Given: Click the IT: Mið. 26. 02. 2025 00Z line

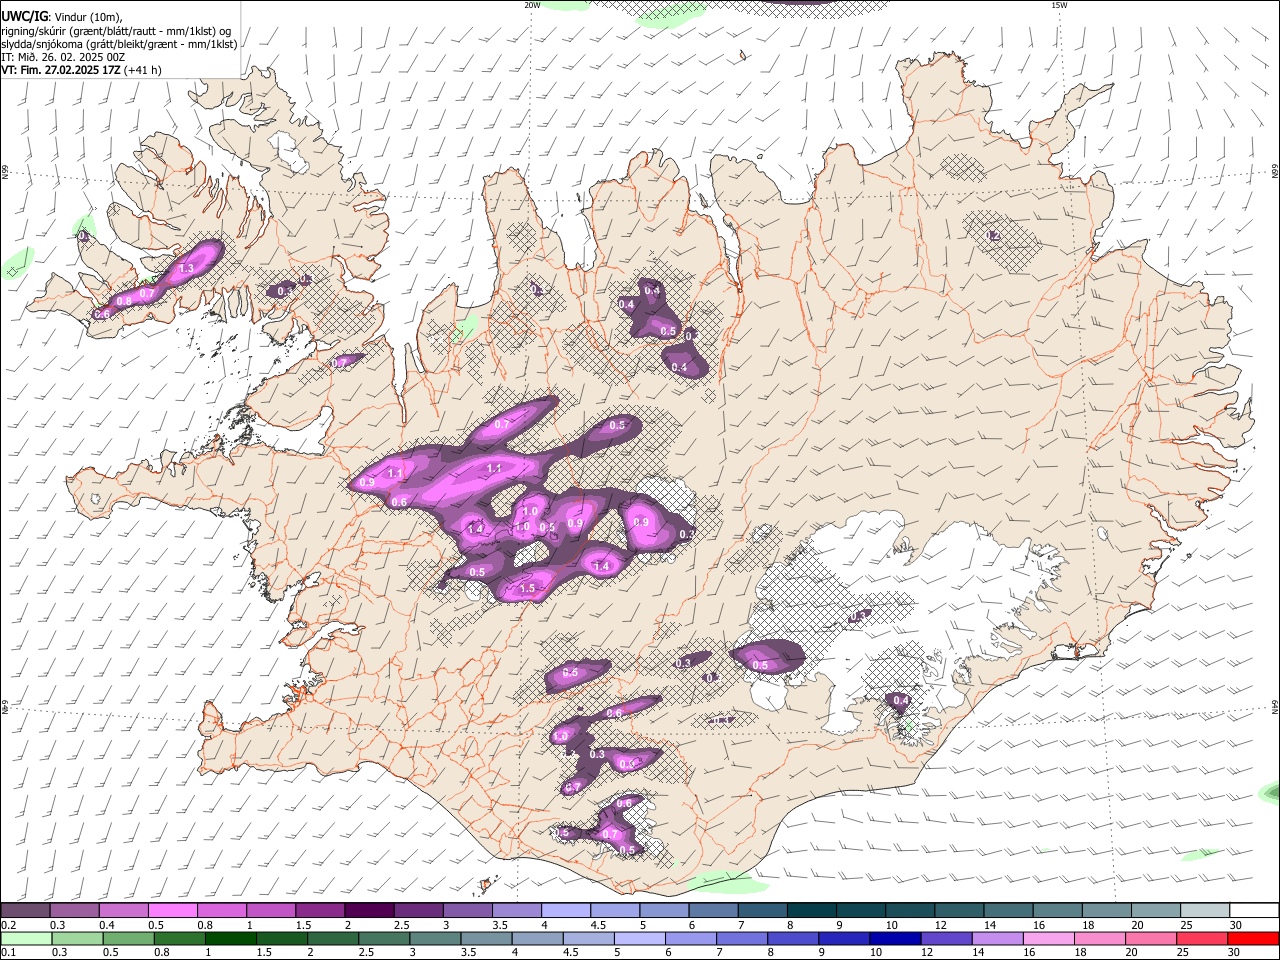Looking at the screenshot, I should (63, 57).
